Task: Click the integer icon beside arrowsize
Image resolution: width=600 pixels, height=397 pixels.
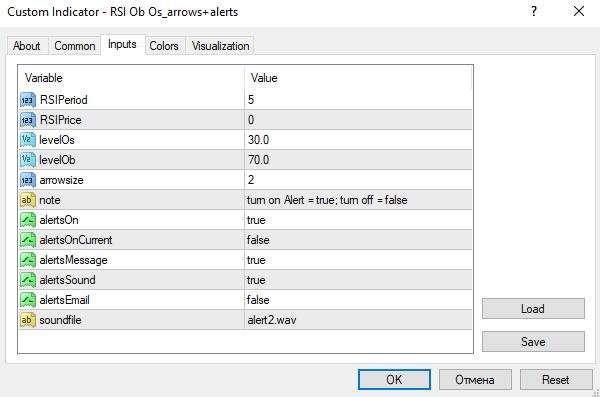Action: [28, 180]
